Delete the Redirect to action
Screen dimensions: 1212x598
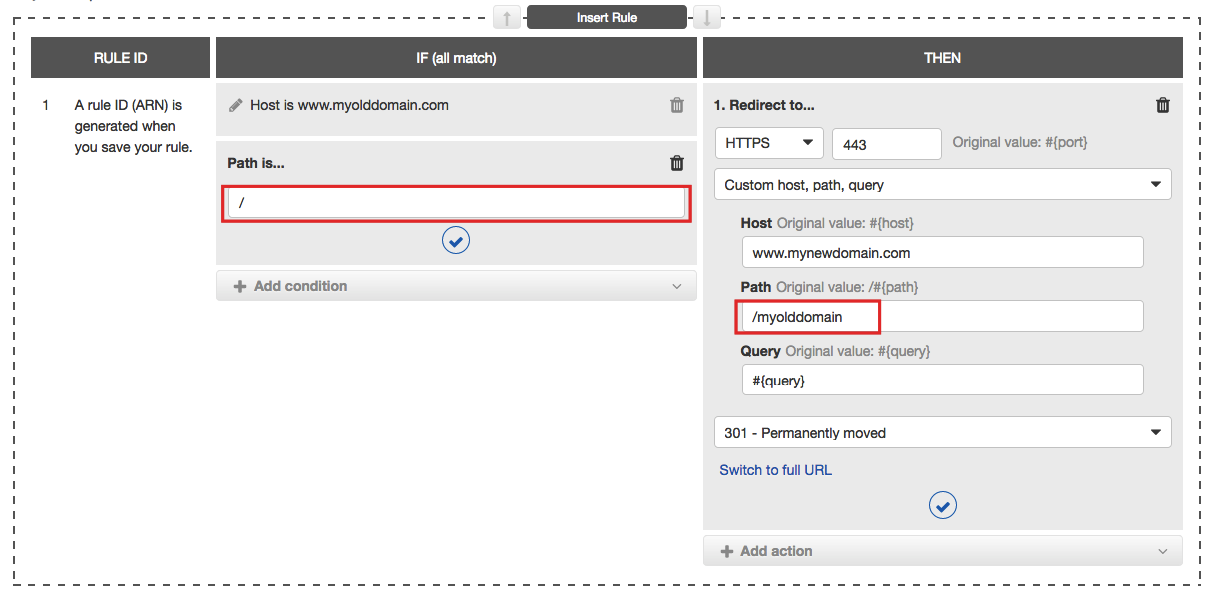pyautogui.click(x=1162, y=105)
